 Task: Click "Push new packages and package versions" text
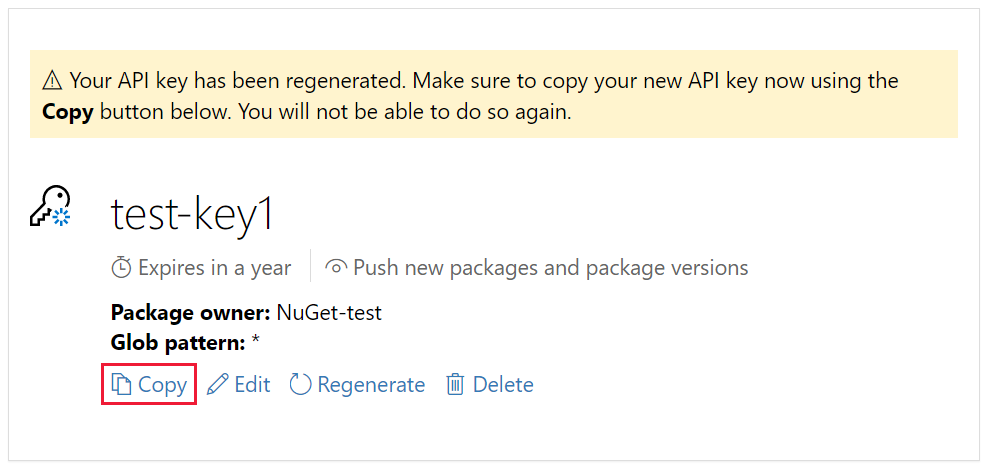[550, 268]
